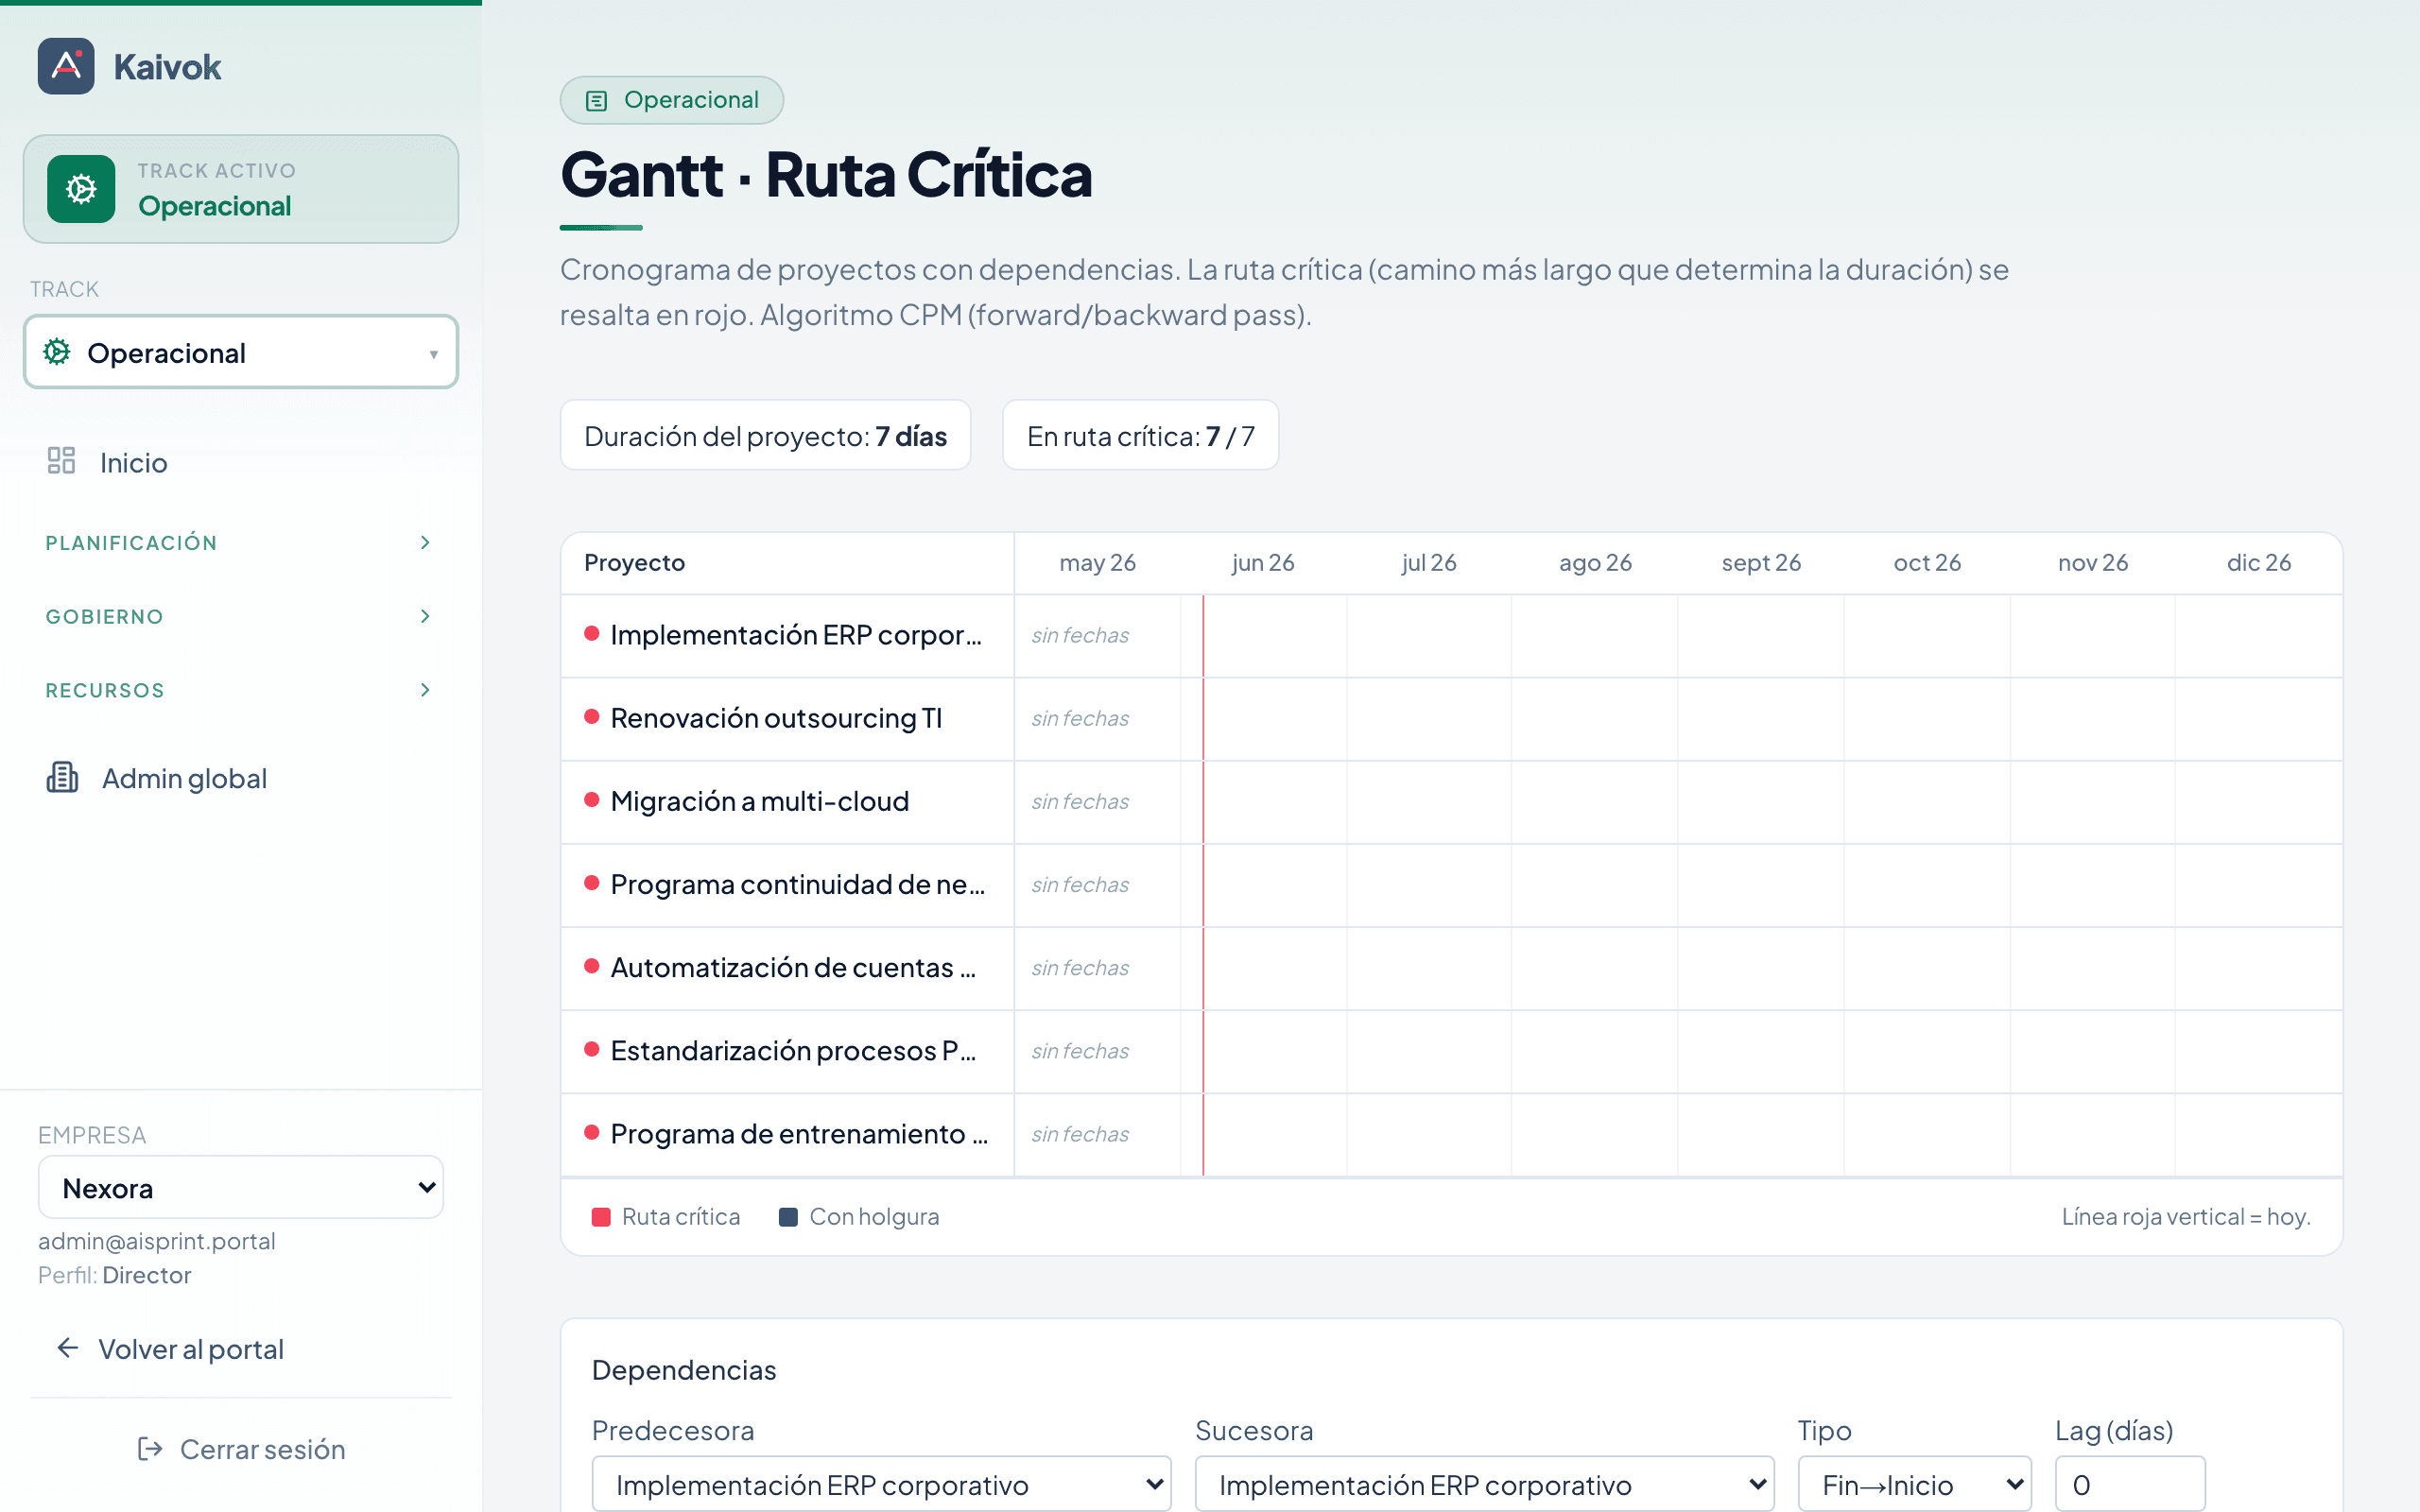Click the Renovación outsourcing TI row name
The image size is (2420, 1512).
pyautogui.click(x=776, y=718)
